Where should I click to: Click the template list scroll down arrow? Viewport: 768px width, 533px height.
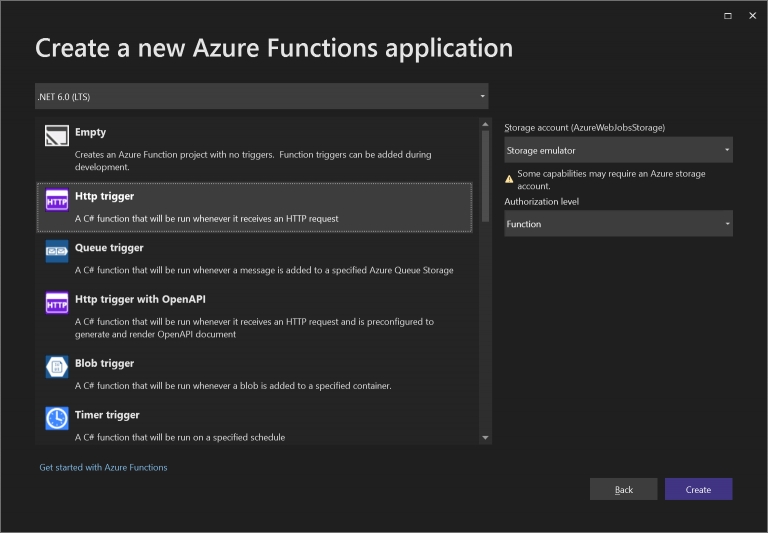pyautogui.click(x=485, y=437)
